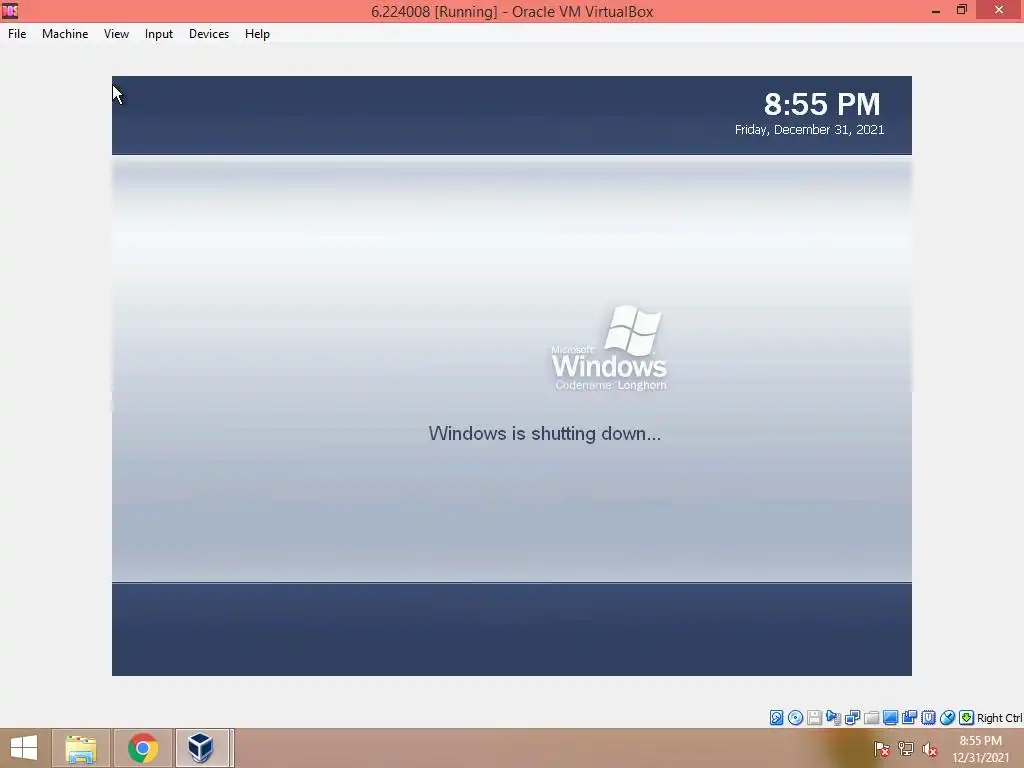Minimize the VirtualBox window

(936, 10)
